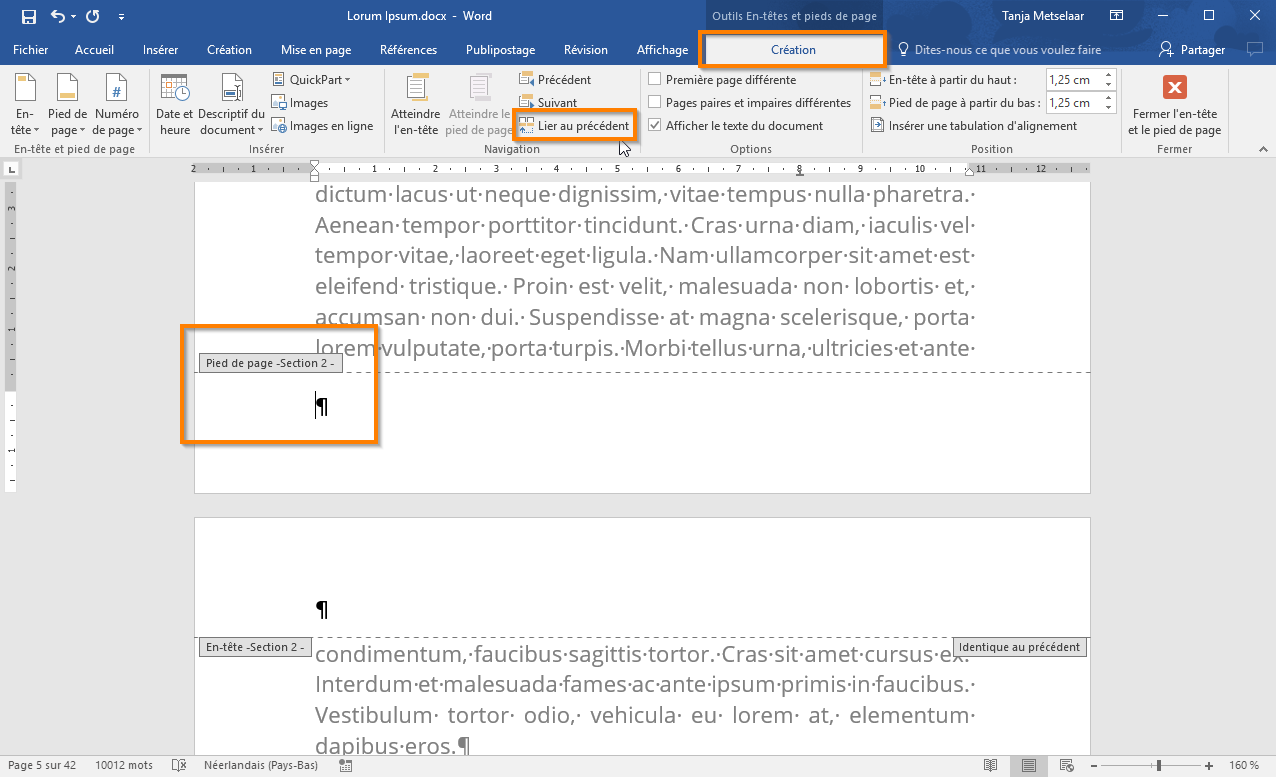Switch to Web Layout view icon
The width and height of the screenshot is (1276, 777).
1066,765
